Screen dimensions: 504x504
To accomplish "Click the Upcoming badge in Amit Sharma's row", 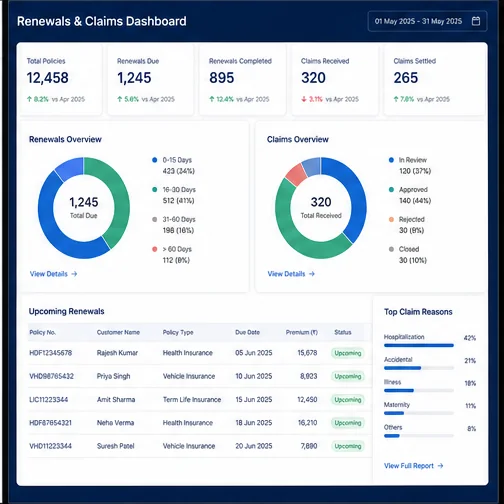I will (348, 400).
